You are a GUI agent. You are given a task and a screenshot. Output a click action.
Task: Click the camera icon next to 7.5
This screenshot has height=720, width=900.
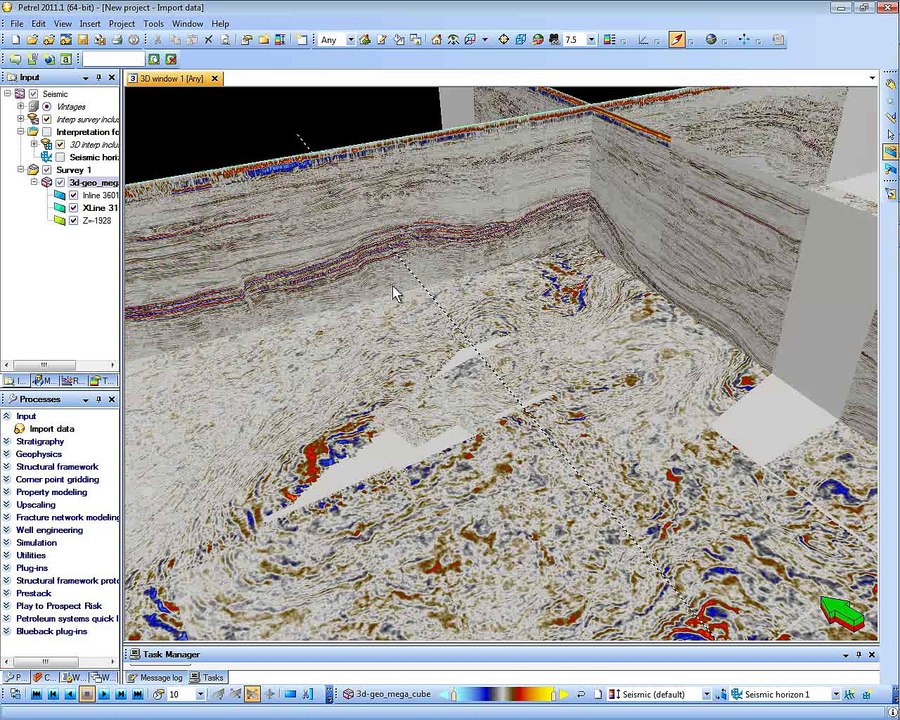pyautogui.click(x=554, y=40)
